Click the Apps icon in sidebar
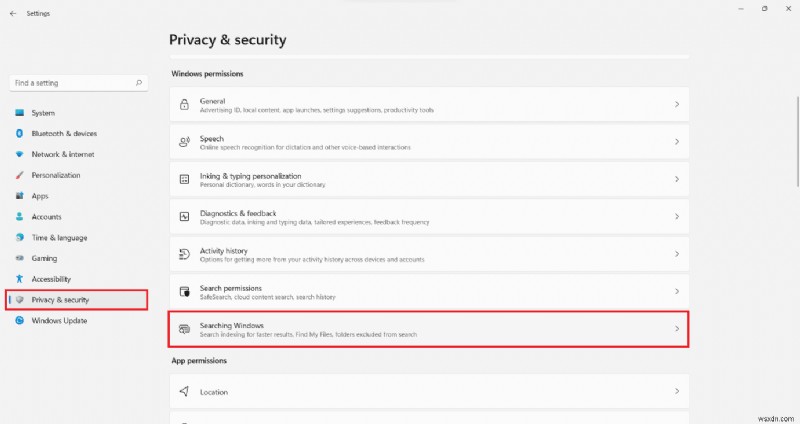 tap(19, 196)
